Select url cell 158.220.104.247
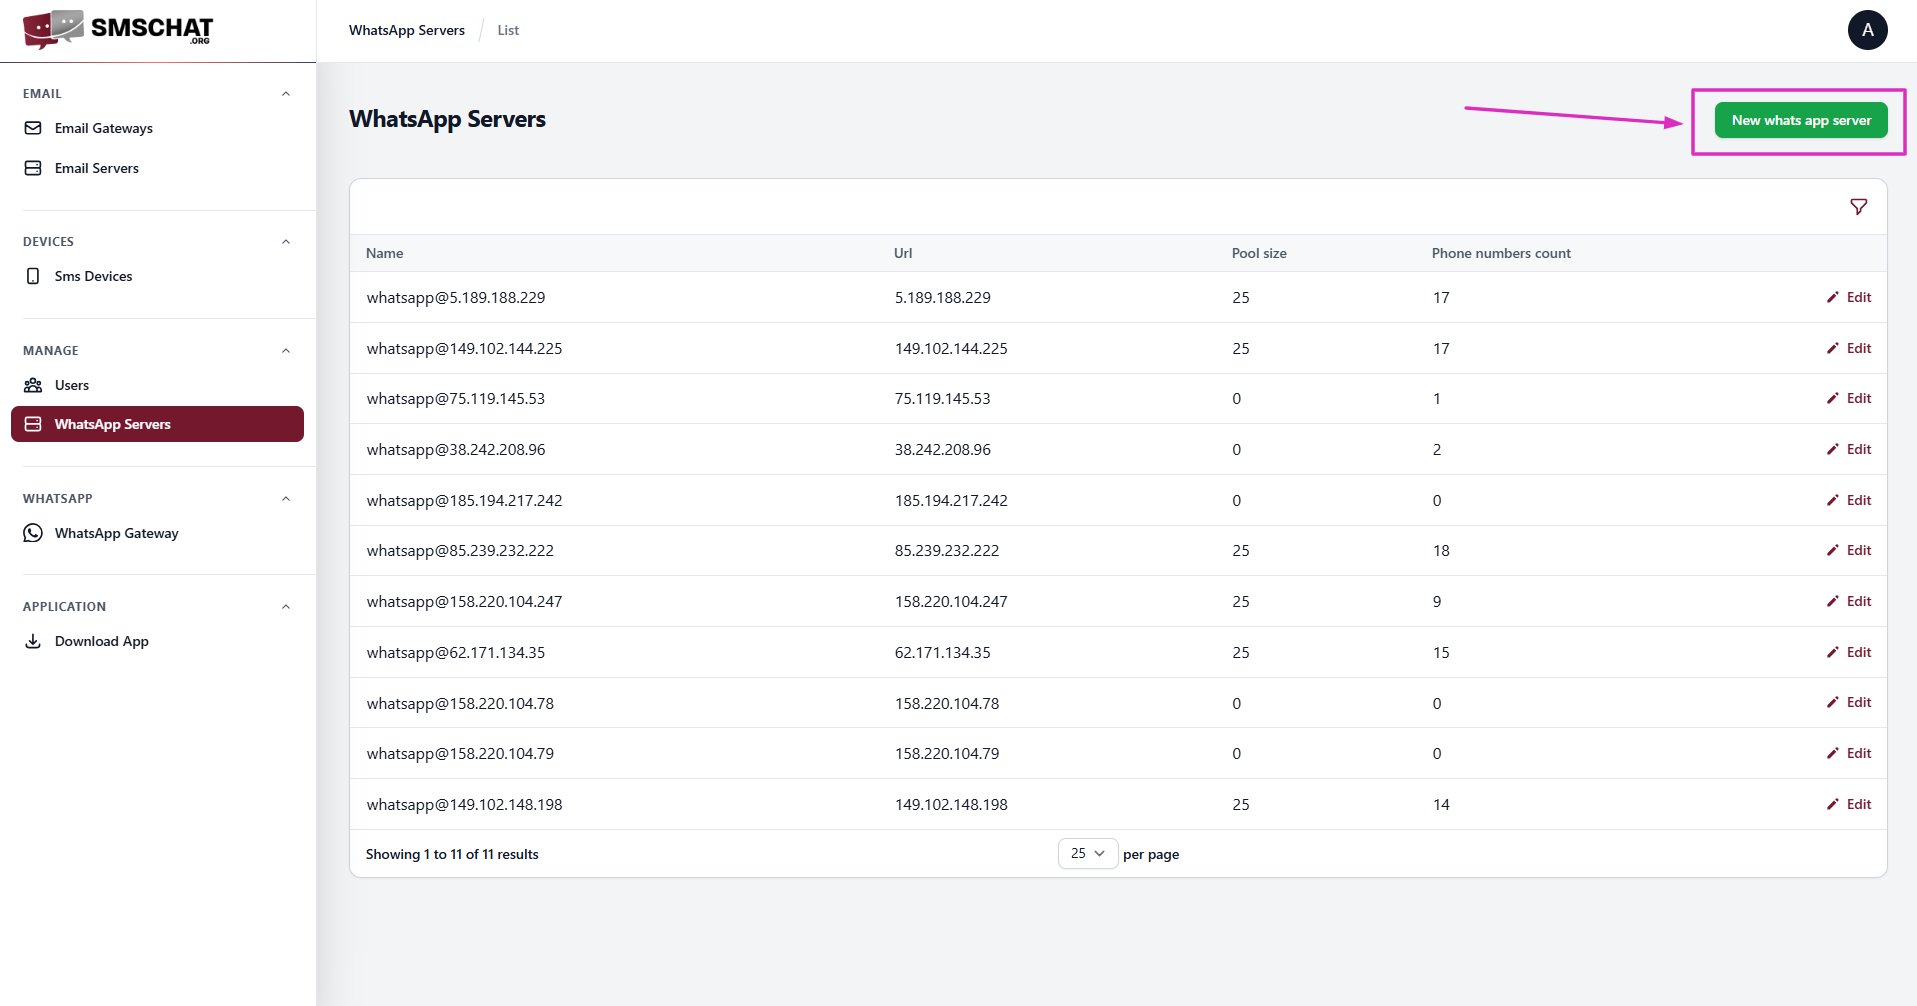Image resolution: width=1917 pixels, height=1006 pixels. coord(951,601)
